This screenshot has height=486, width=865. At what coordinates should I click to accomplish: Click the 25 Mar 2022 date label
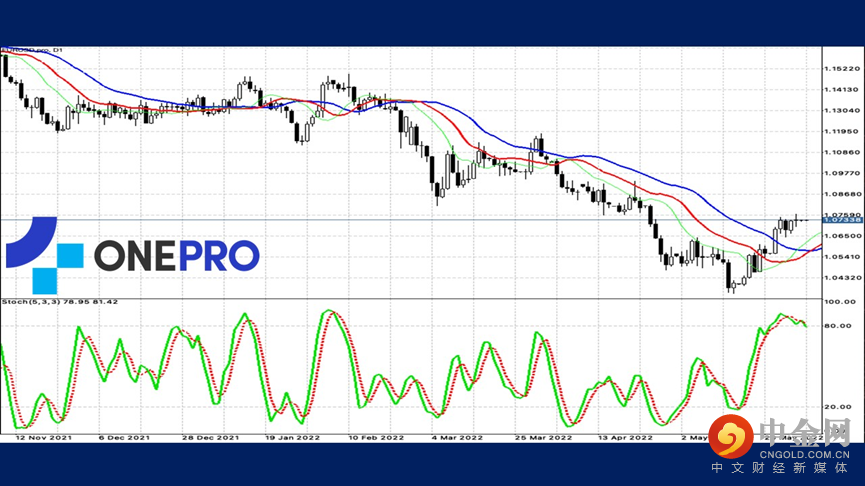[543, 437]
